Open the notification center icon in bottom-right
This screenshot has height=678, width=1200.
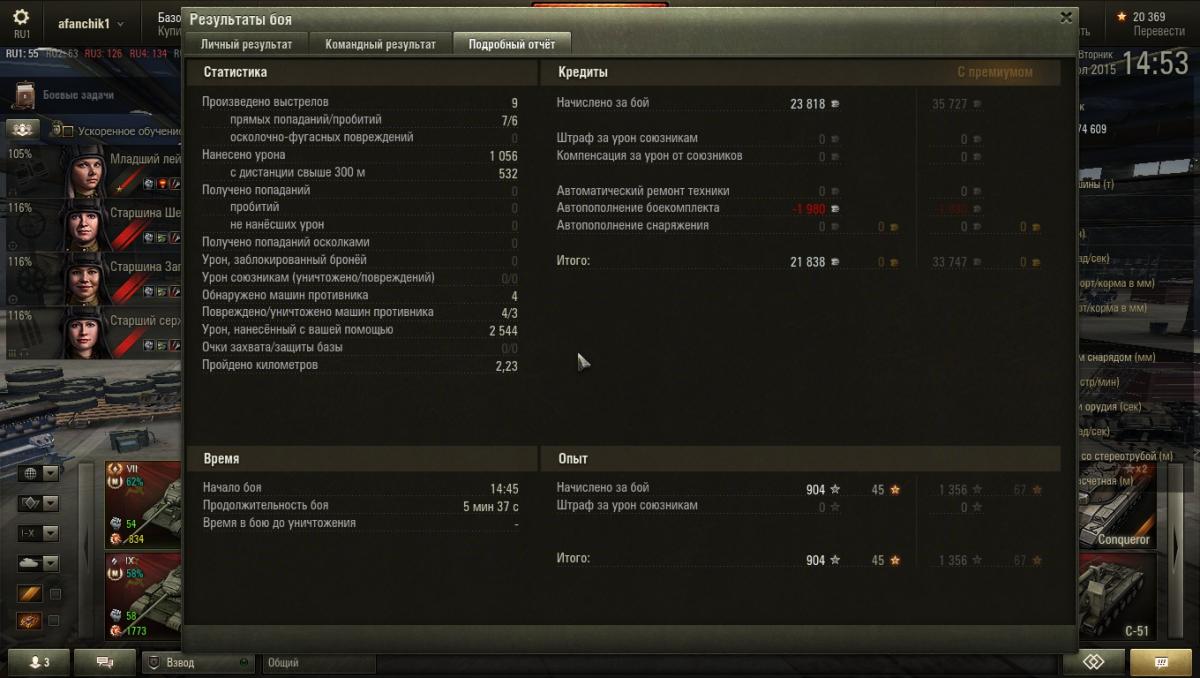(x=1094, y=662)
